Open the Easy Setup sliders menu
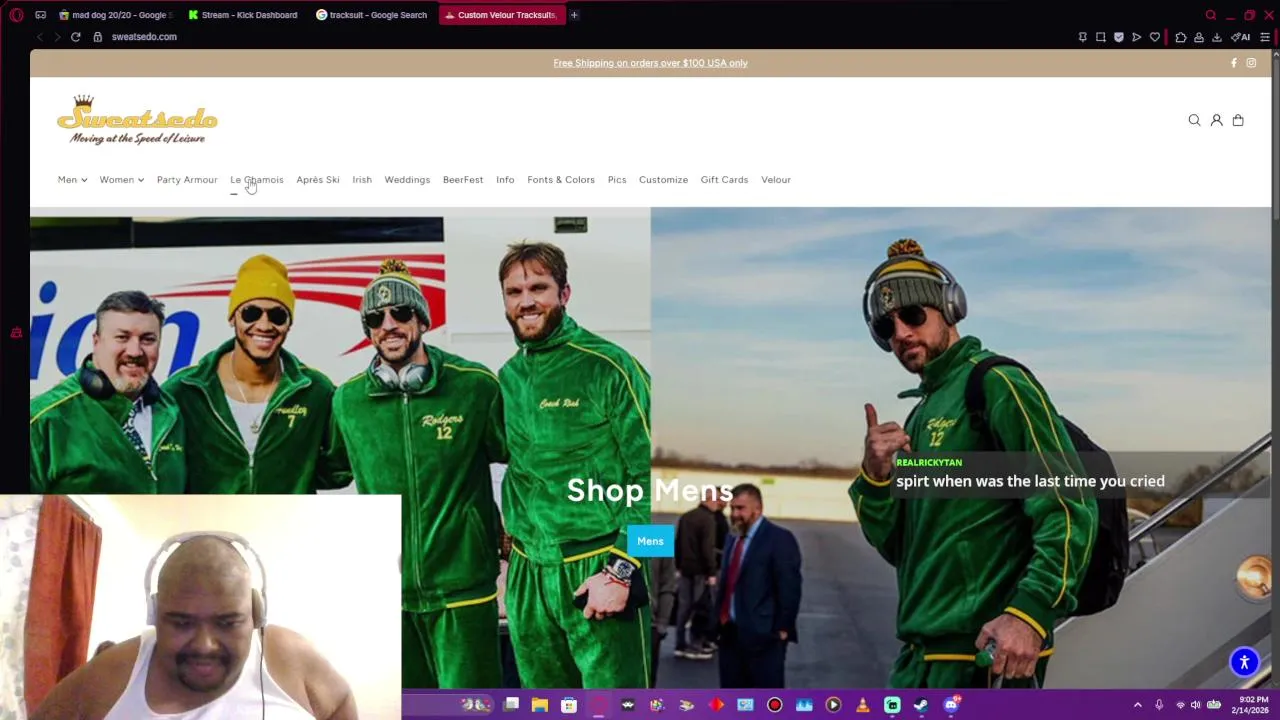 coord(1265,37)
